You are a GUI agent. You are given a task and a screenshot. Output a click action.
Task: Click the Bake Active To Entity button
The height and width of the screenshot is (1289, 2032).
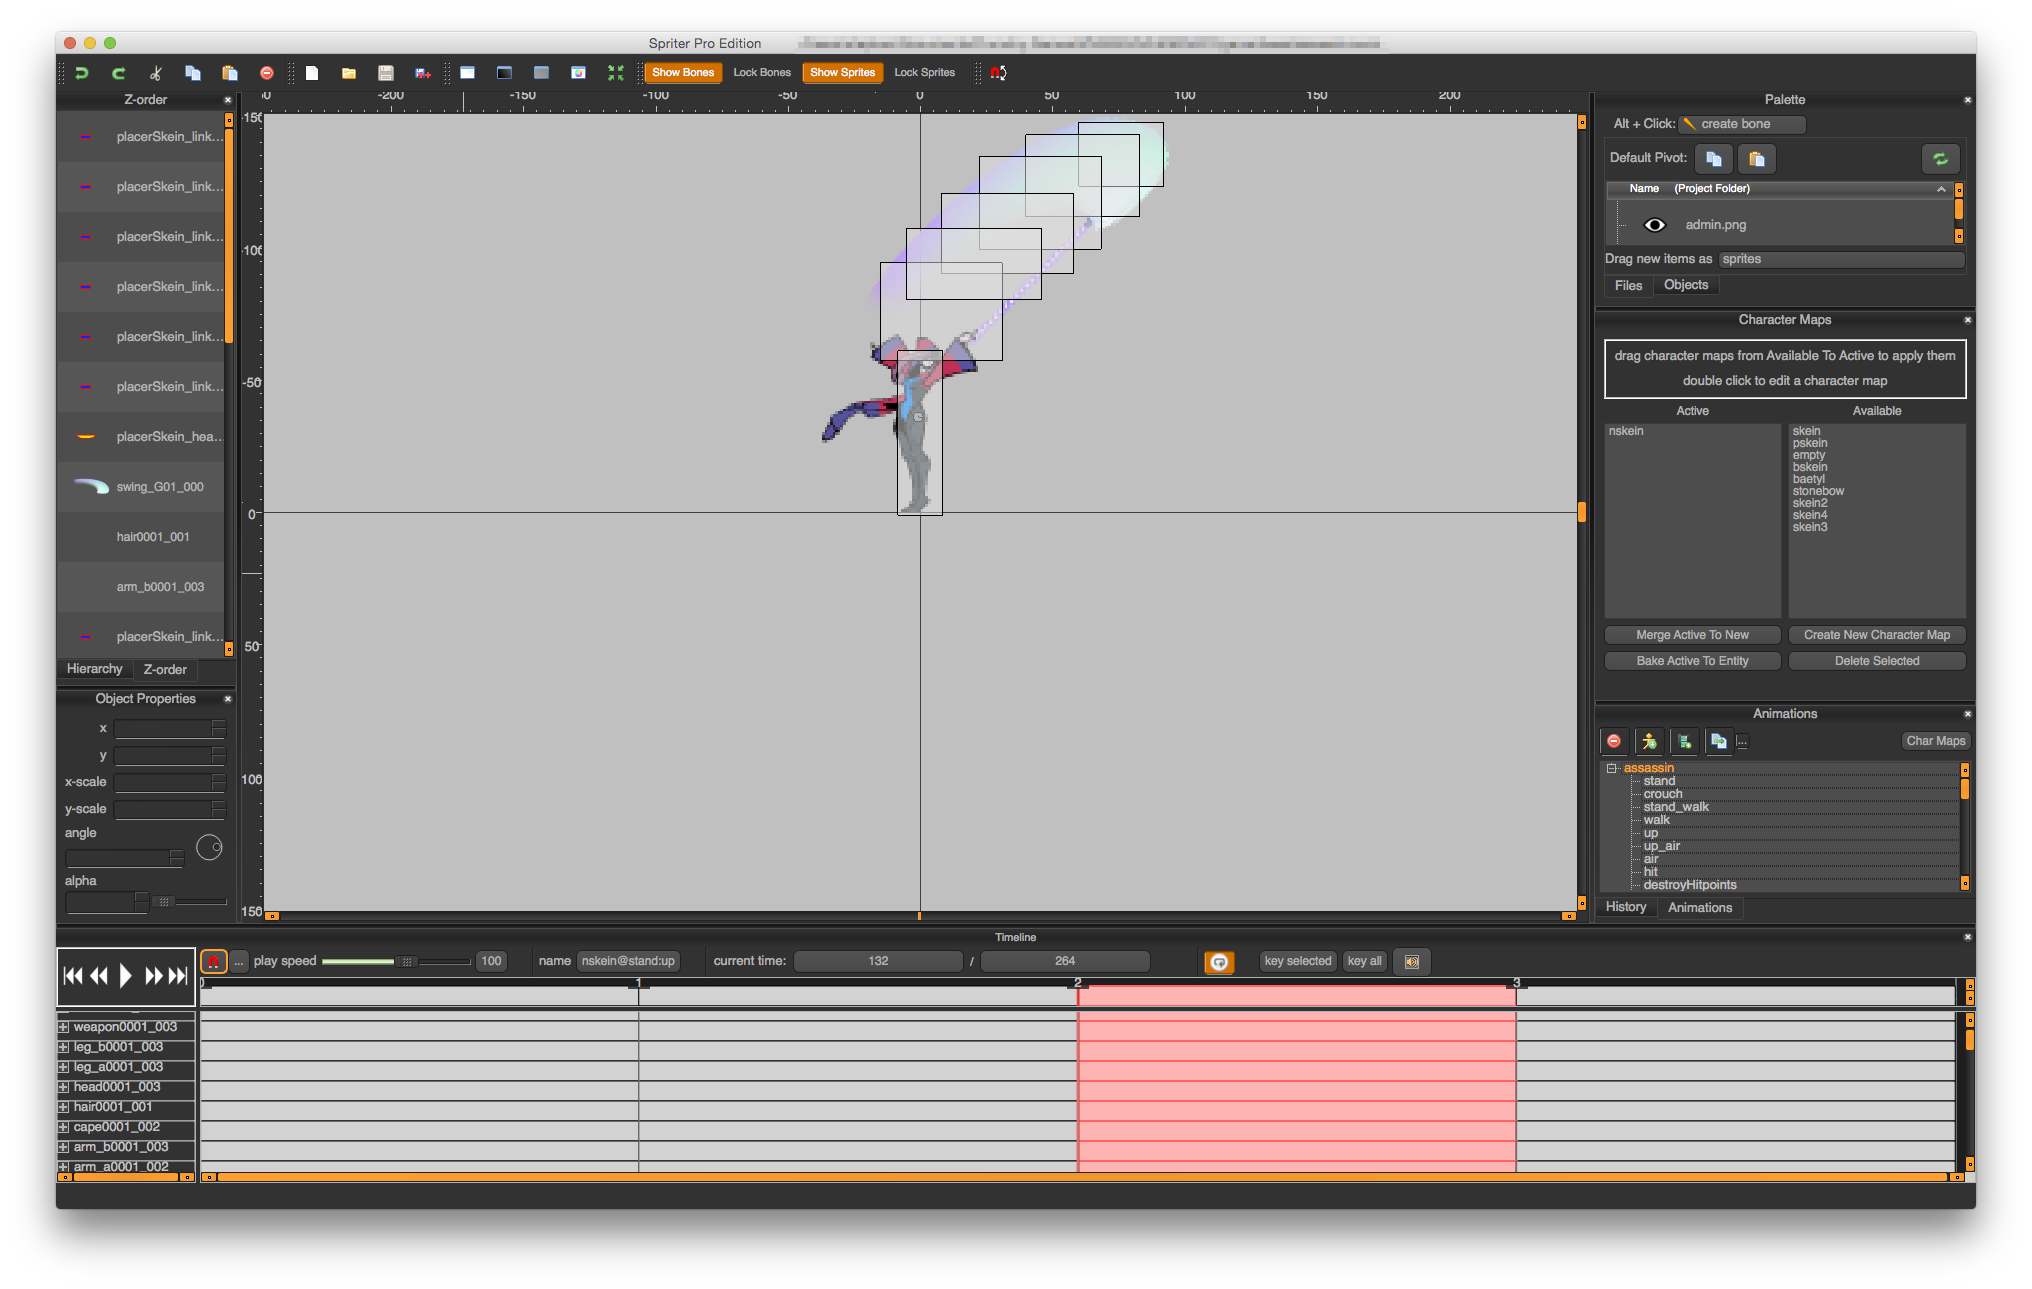pos(1692,661)
